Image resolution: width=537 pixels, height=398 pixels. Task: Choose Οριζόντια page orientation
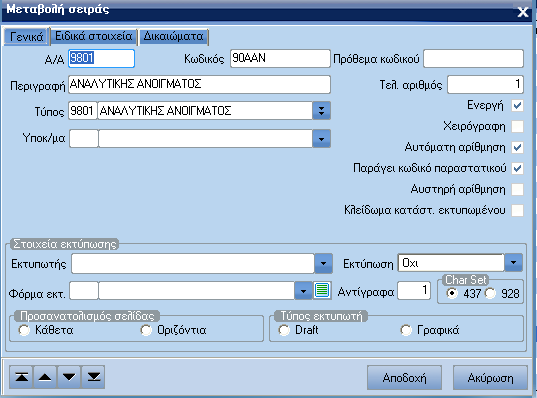click(146, 330)
